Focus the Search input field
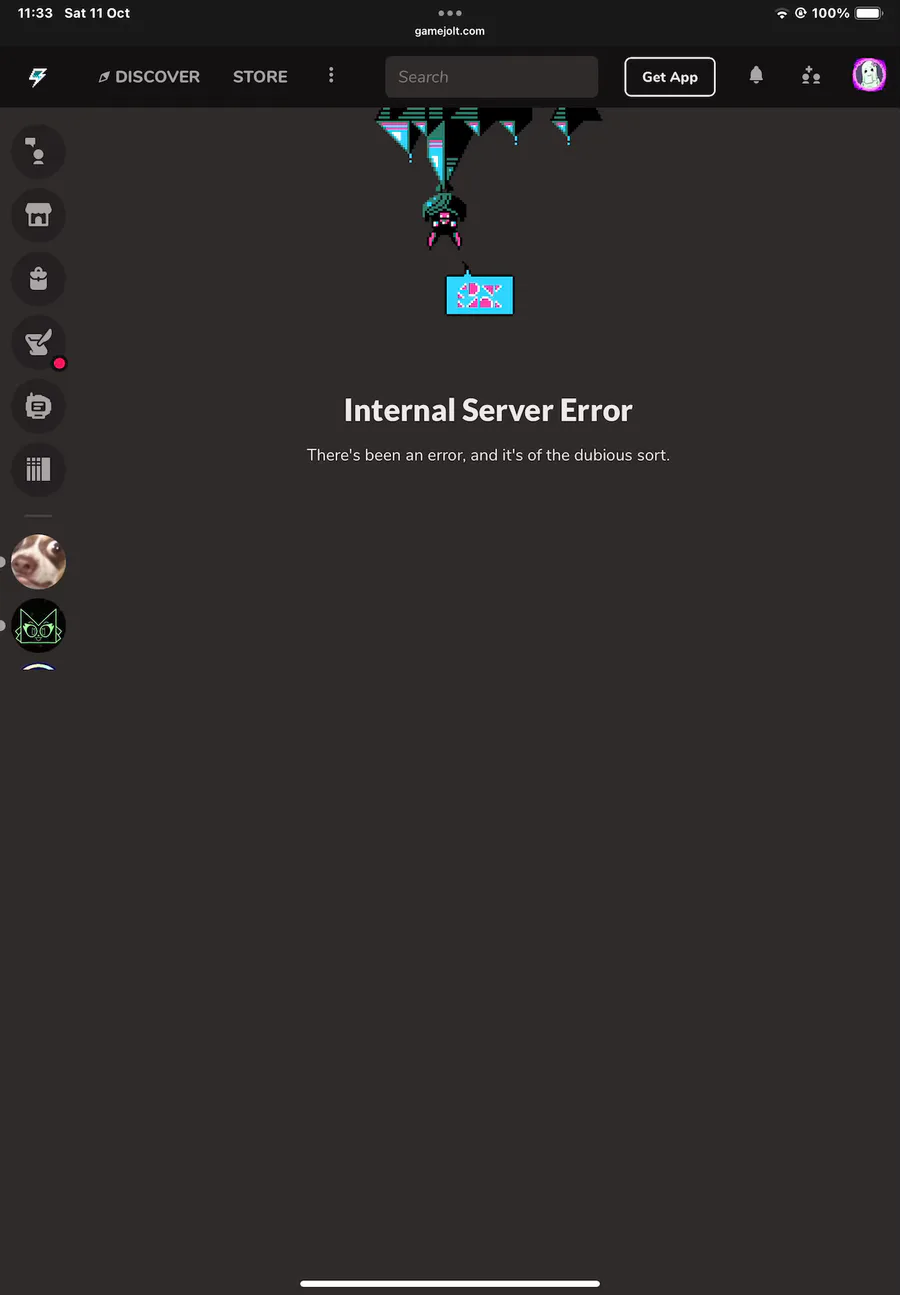Screen dimensions: 900x1295 (x=492, y=77)
